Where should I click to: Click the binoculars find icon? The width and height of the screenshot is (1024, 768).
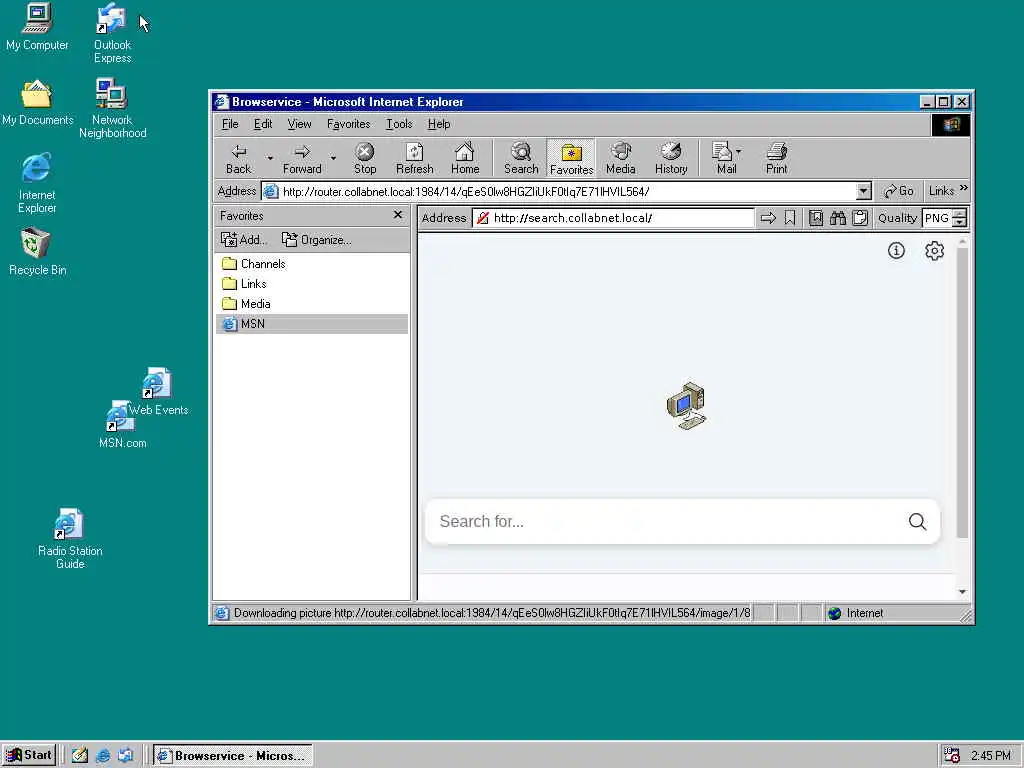[x=838, y=218]
